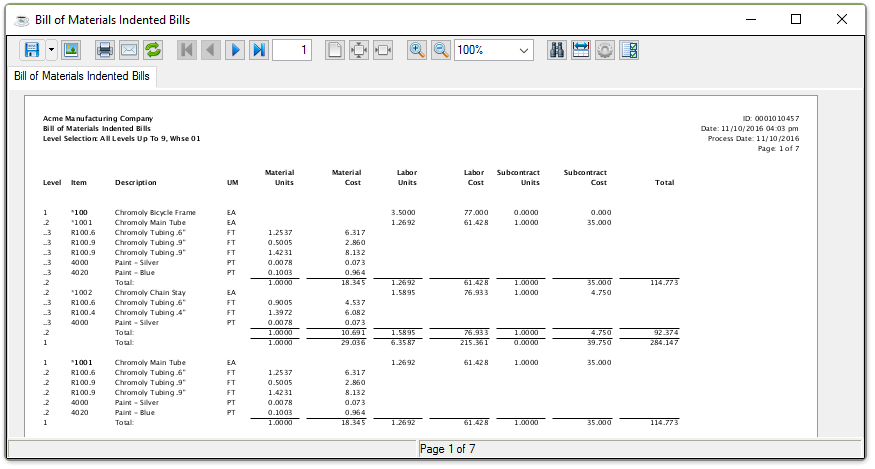The height and width of the screenshot is (469, 875).
Task: Toggle fit page width view
Action: [x=383, y=49]
